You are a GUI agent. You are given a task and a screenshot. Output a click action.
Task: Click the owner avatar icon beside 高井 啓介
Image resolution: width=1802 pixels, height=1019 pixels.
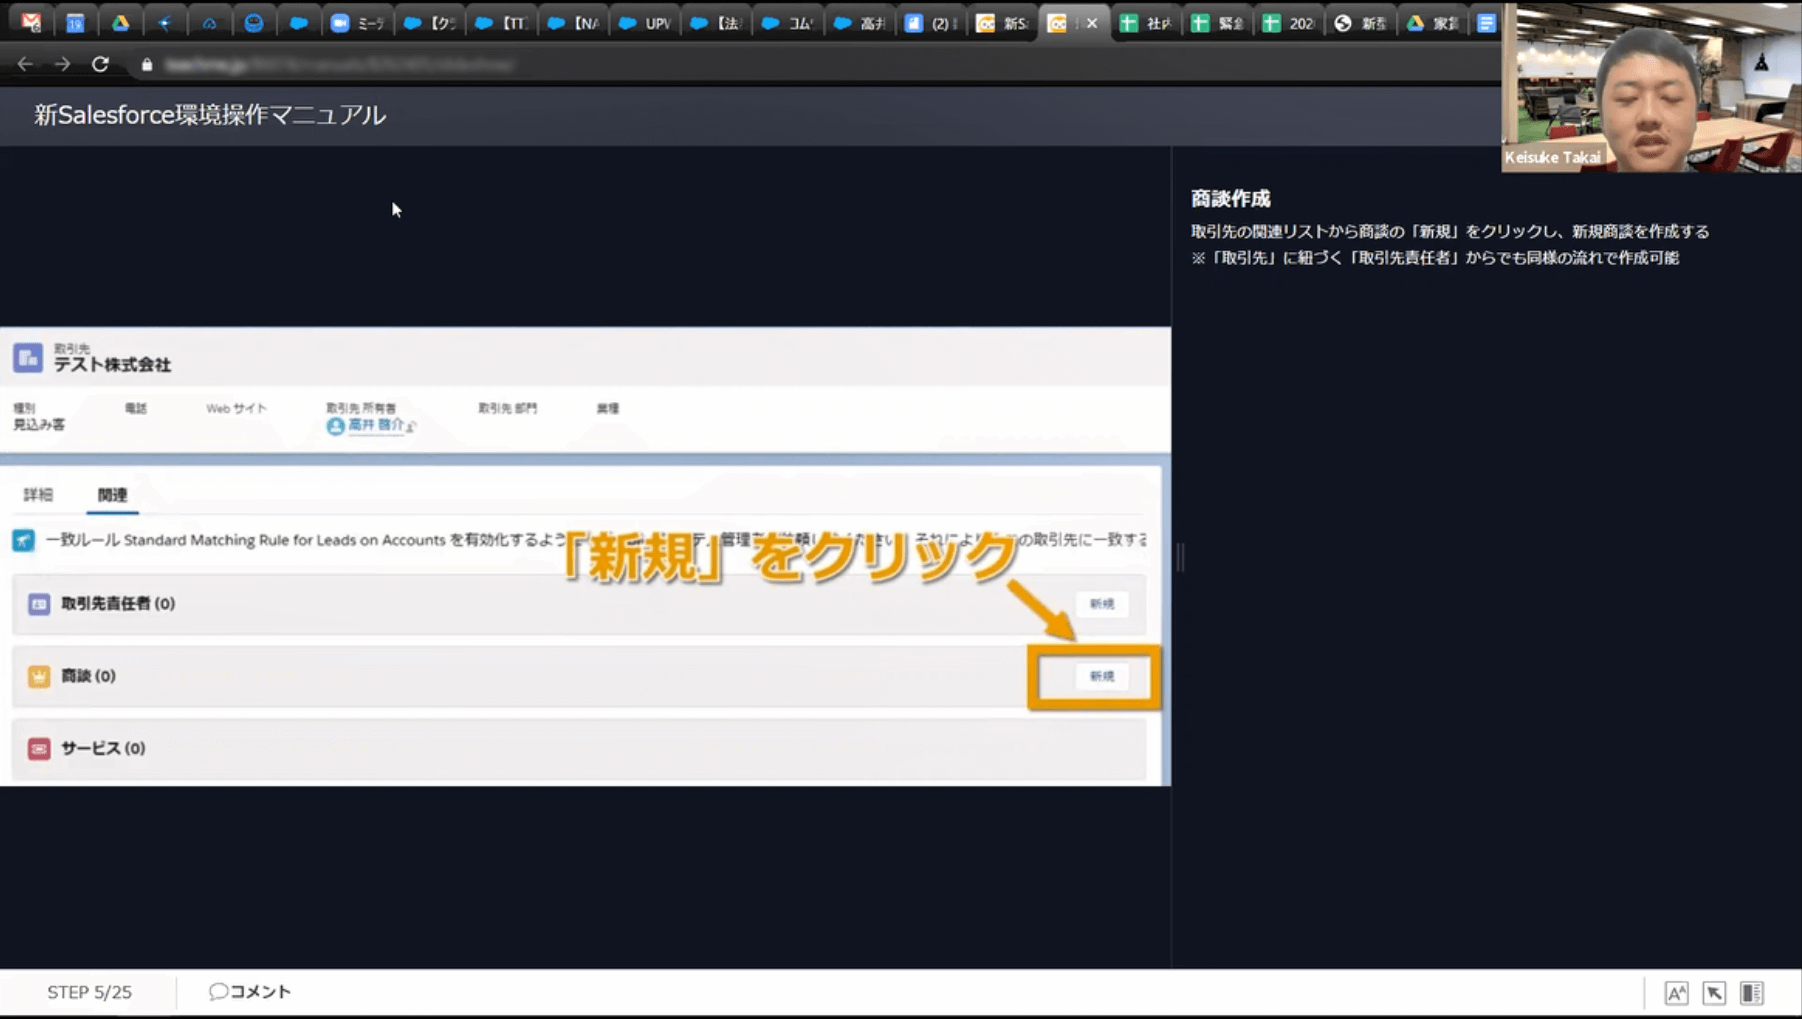(x=335, y=426)
